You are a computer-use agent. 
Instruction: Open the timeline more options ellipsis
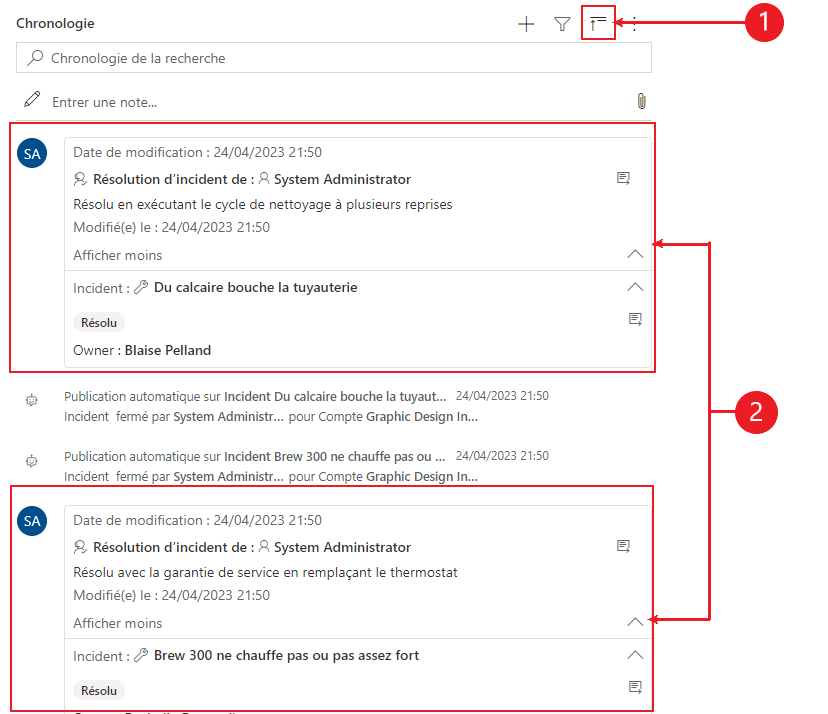click(x=634, y=24)
